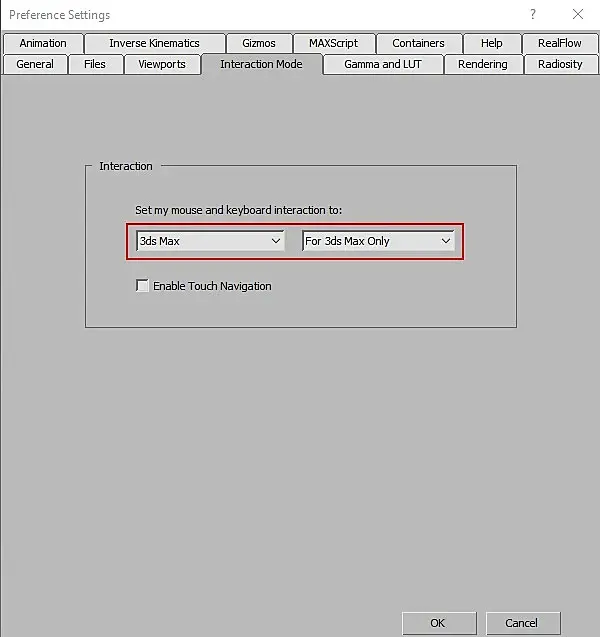Viewport: 600px width, 637px height.
Task: Enable Touch Navigation checkbox
Action: (x=142, y=286)
